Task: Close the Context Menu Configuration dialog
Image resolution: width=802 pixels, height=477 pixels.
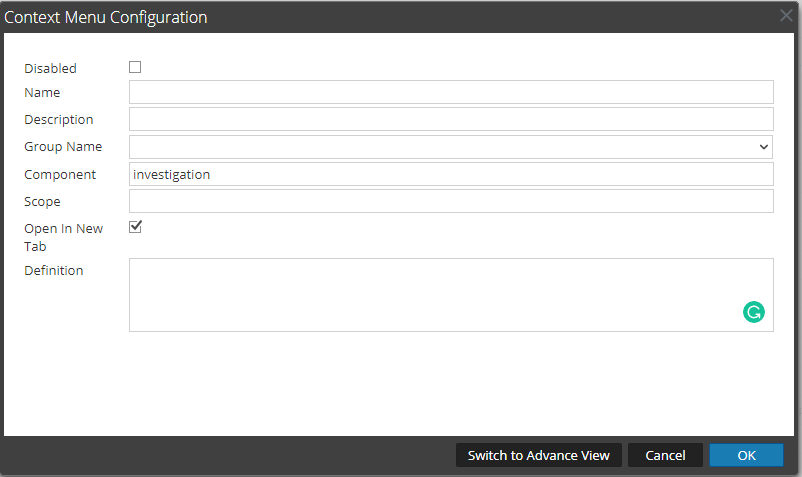Action: point(786,16)
